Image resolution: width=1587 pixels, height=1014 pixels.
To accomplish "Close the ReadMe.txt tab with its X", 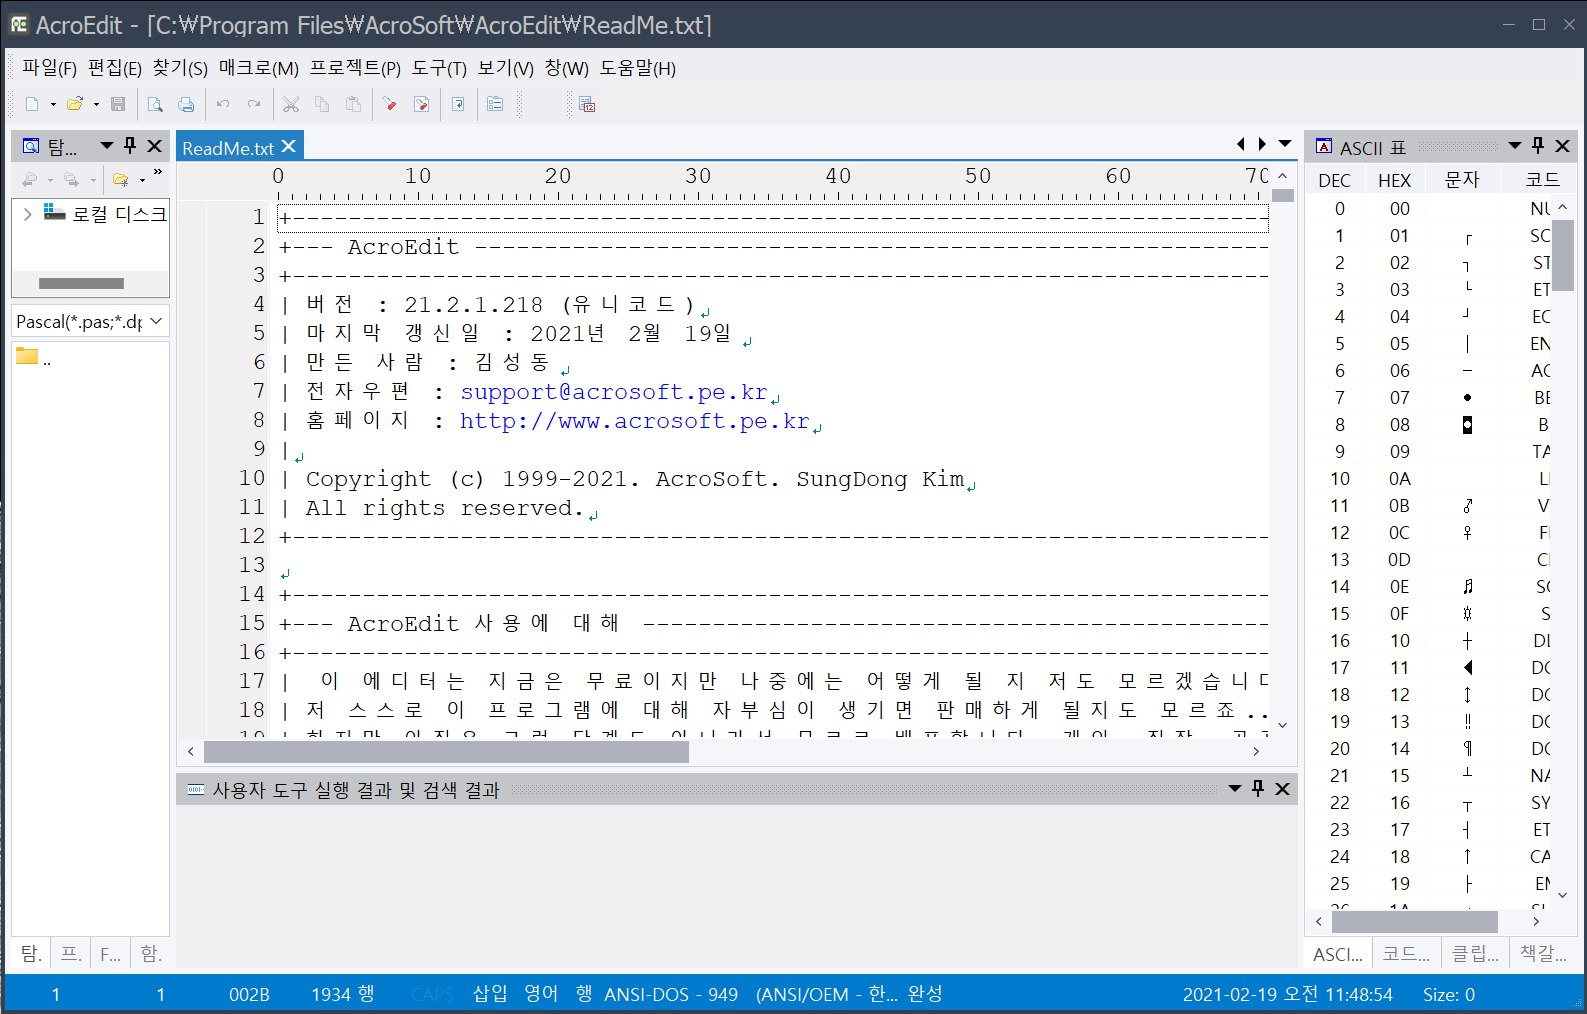I will (289, 146).
